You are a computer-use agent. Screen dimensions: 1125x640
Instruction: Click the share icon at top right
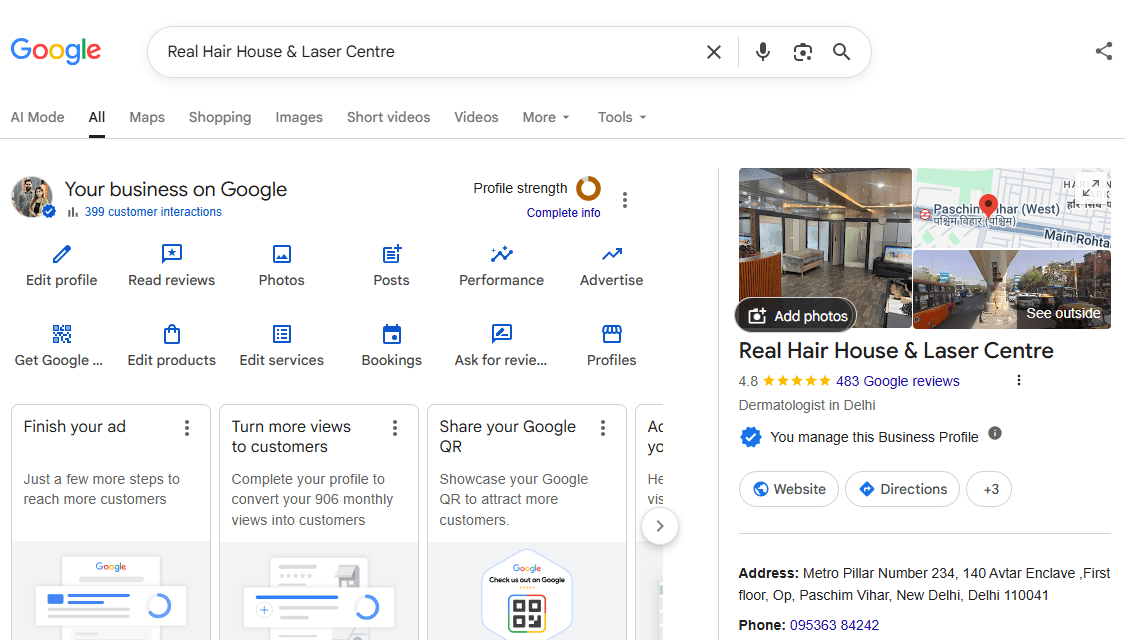pyautogui.click(x=1103, y=51)
